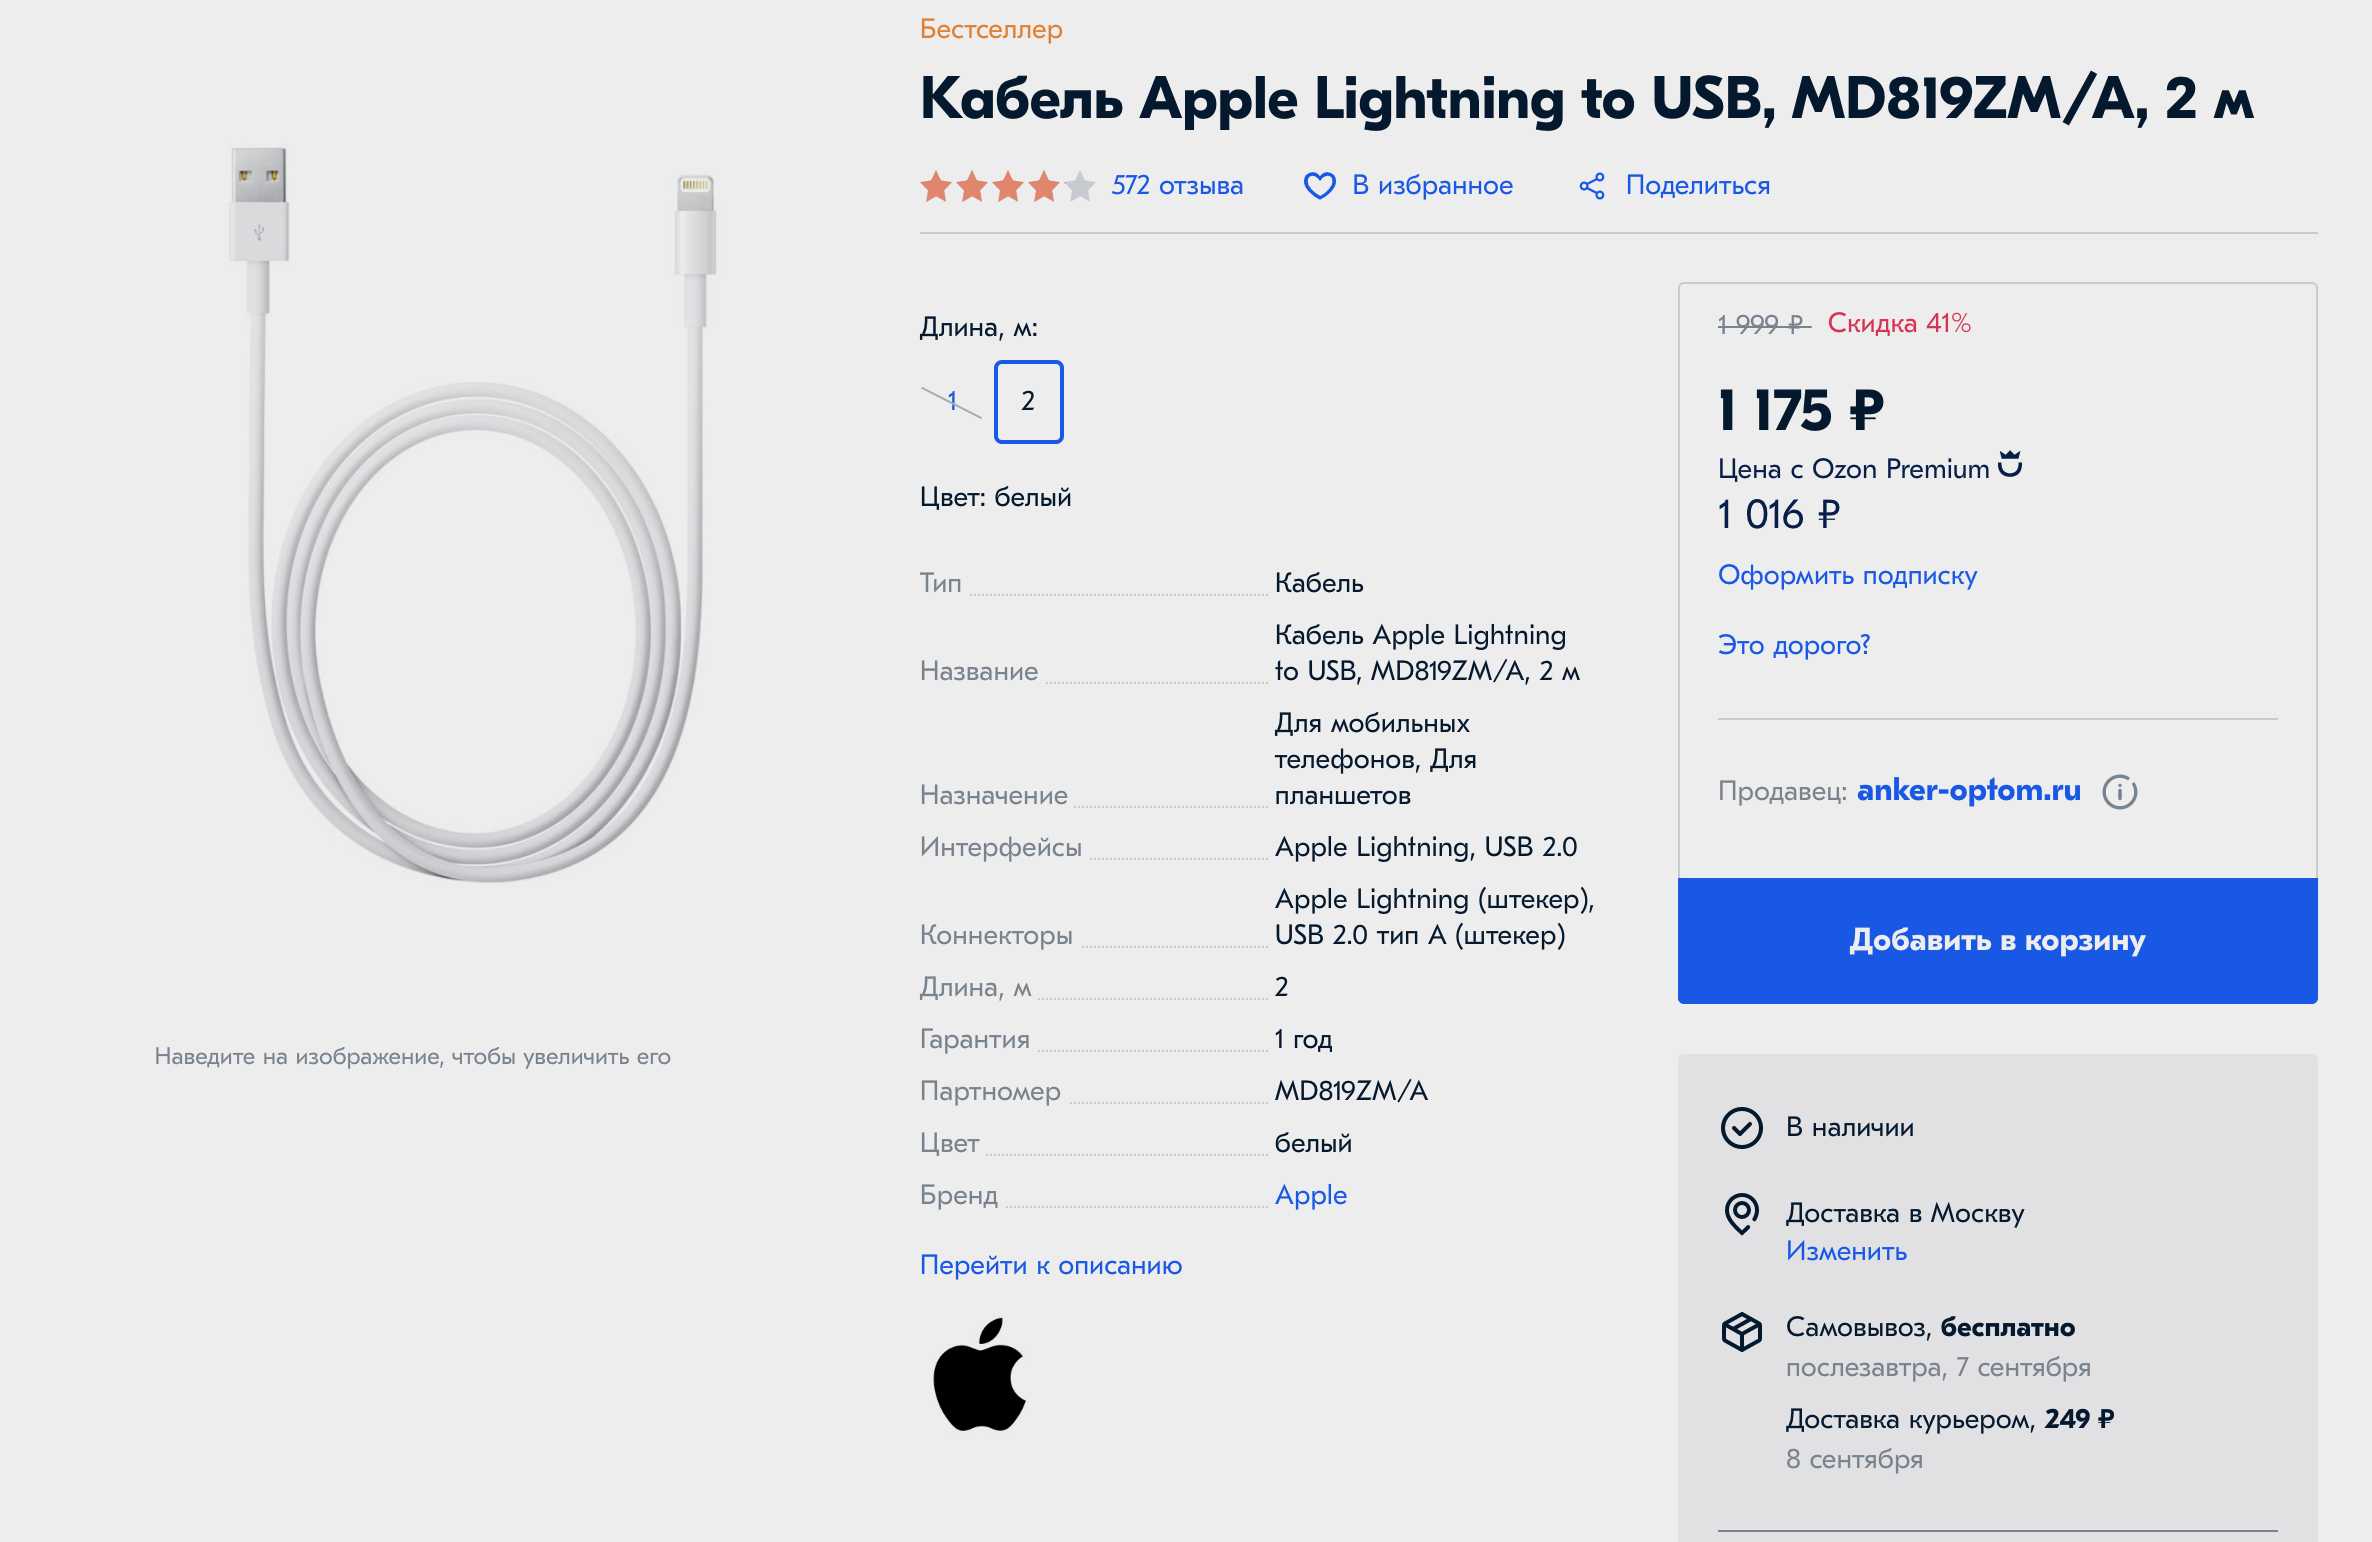Open seller anker-optom.ru page

(1968, 791)
